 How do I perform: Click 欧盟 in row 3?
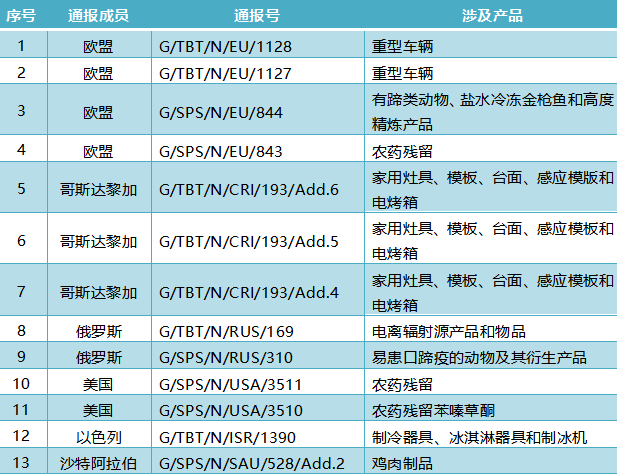tap(98, 113)
